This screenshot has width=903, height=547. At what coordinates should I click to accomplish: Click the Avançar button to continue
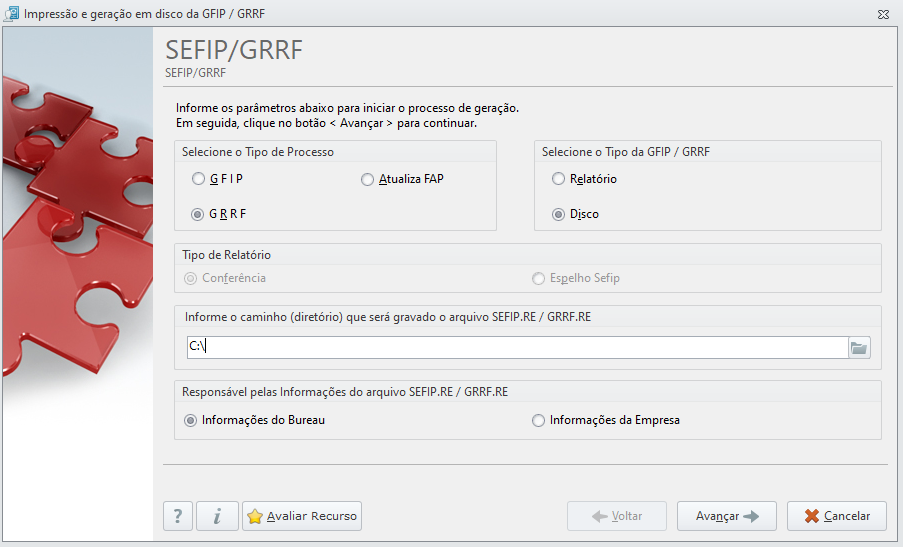click(727, 516)
